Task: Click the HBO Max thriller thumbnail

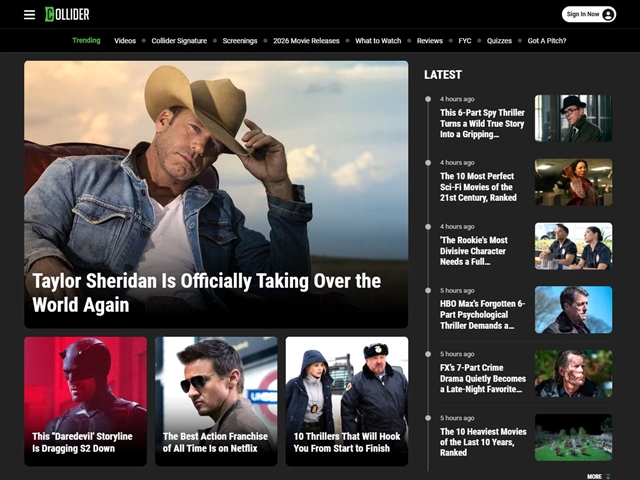Action: (573, 309)
